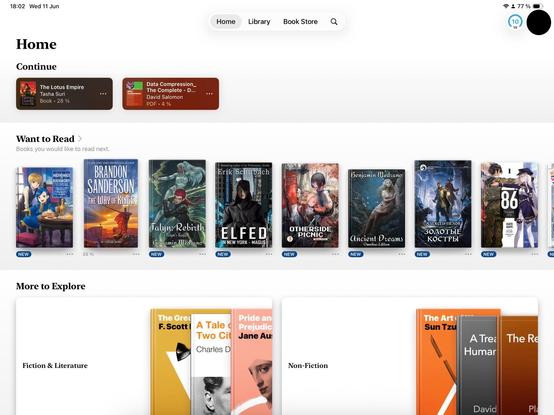Tap the A Tale of Two Cities cover
The width and height of the screenshot is (554, 415).
[211, 364]
